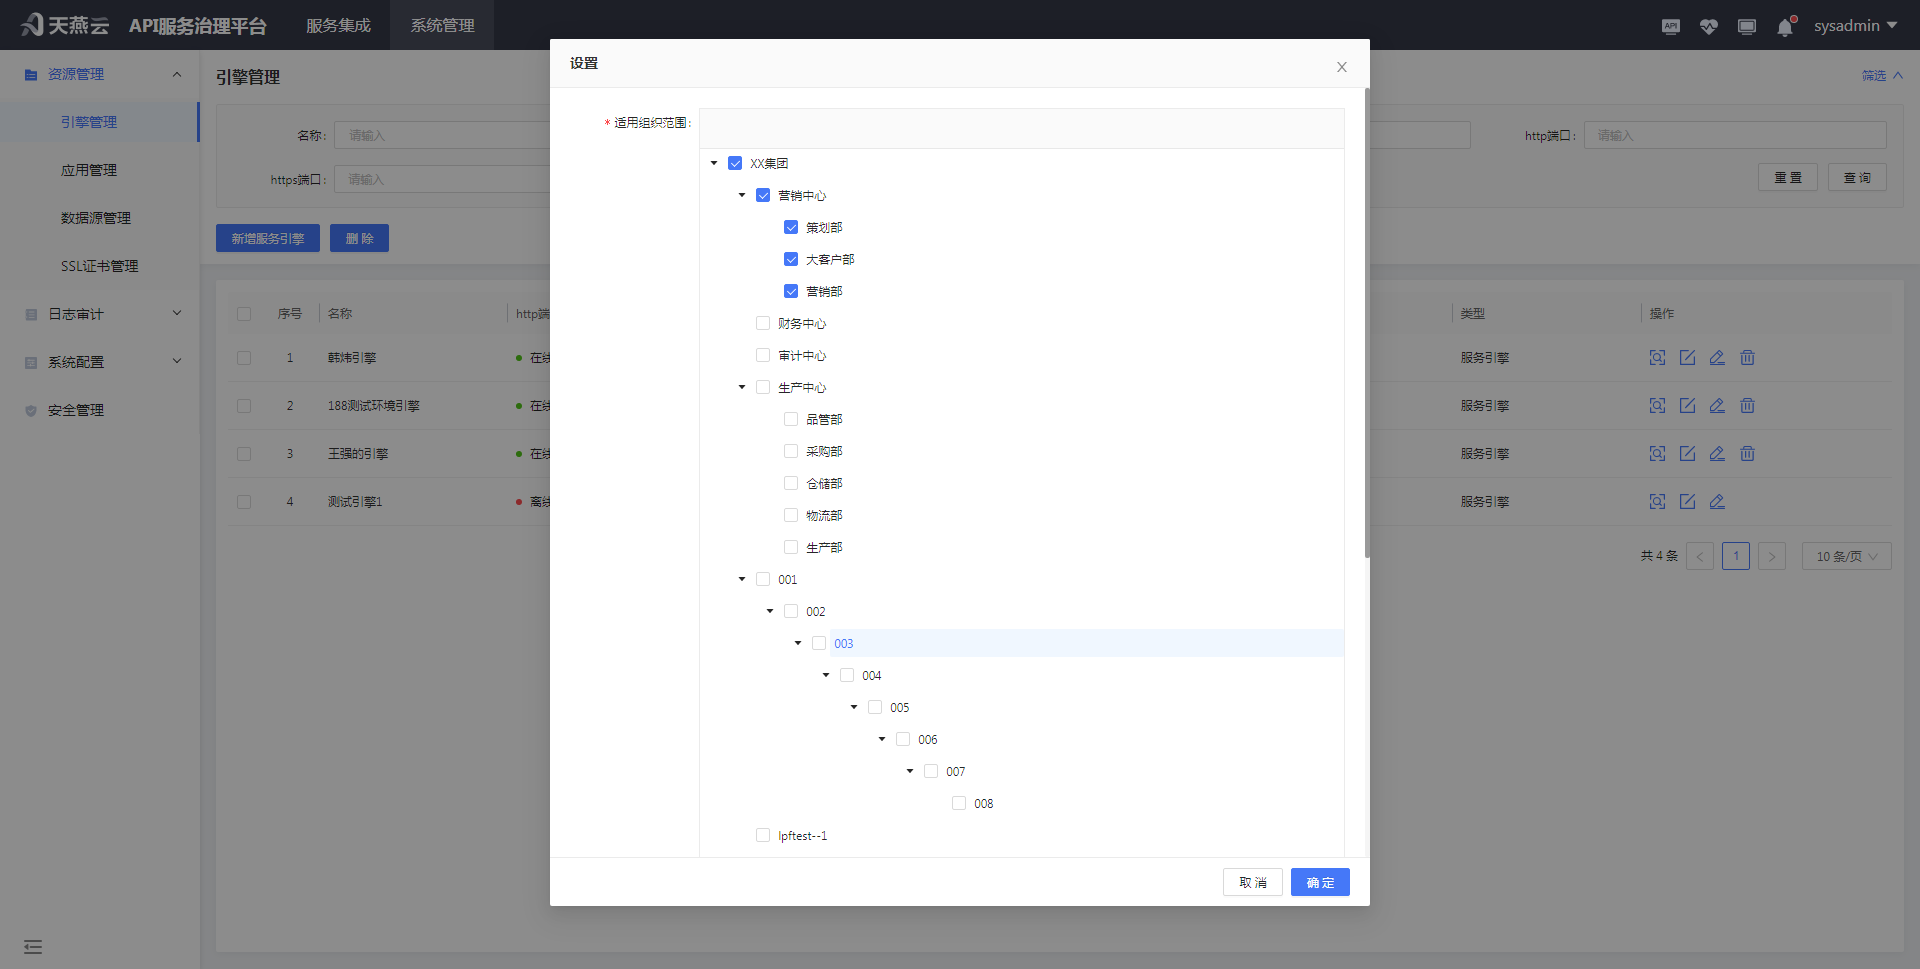1920x969 pixels.
Task: Click the 取消 cancel button
Action: [x=1252, y=882]
